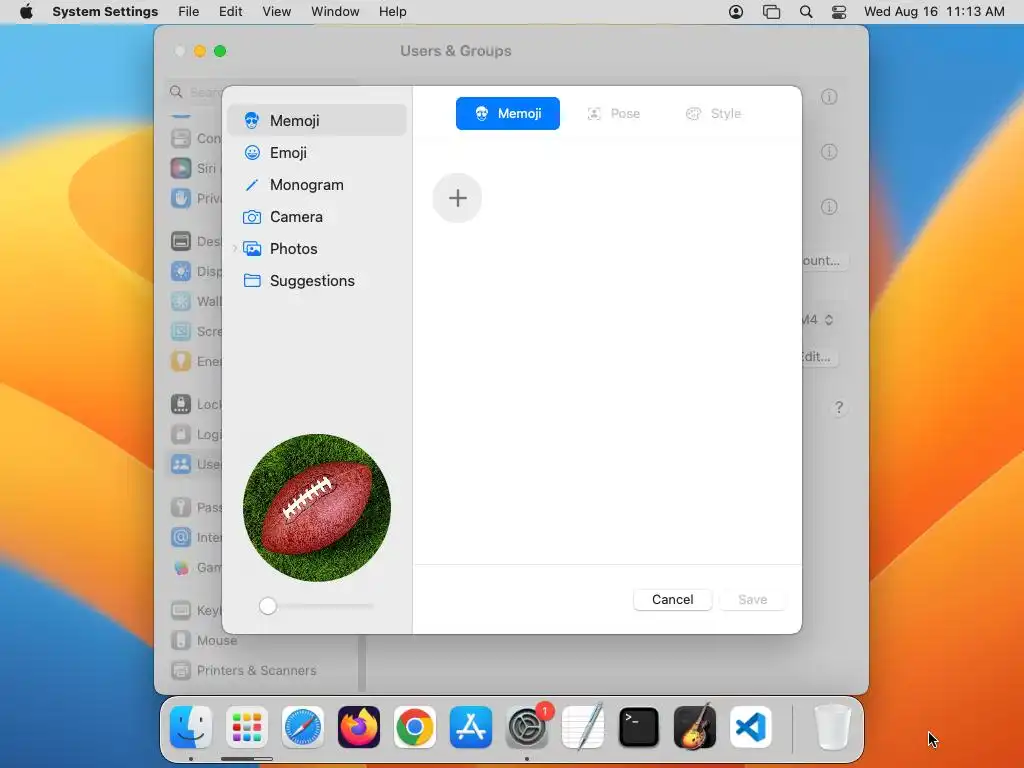Adjust the picture zoom slider knob

(x=267, y=605)
